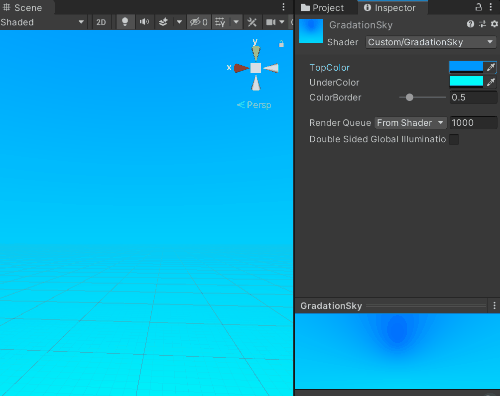Enable Double Sided Global Illumination checkbox
The width and height of the screenshot is (500, 396).
click(454, 139)
